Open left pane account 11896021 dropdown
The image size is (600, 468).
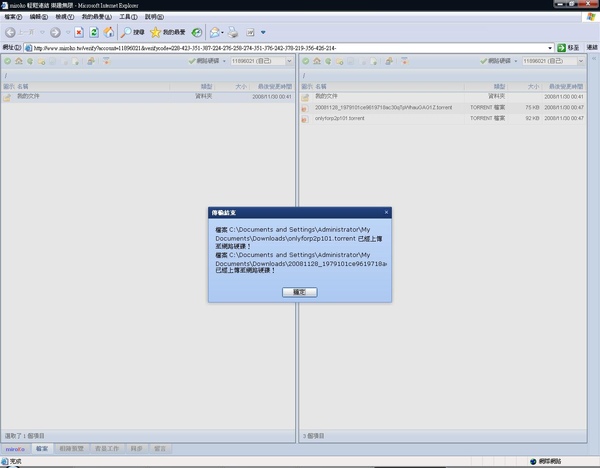pyautogui.click(x=289, y=61)
